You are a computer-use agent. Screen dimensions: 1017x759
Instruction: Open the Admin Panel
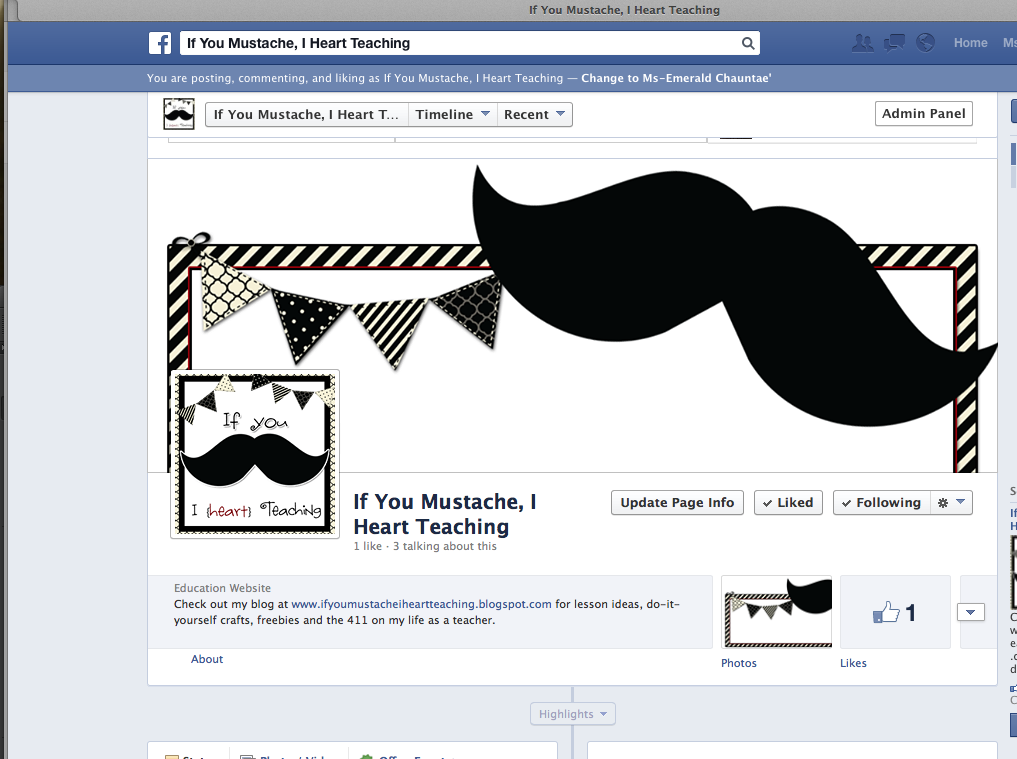pyautogui.click(x=924, y=114)
